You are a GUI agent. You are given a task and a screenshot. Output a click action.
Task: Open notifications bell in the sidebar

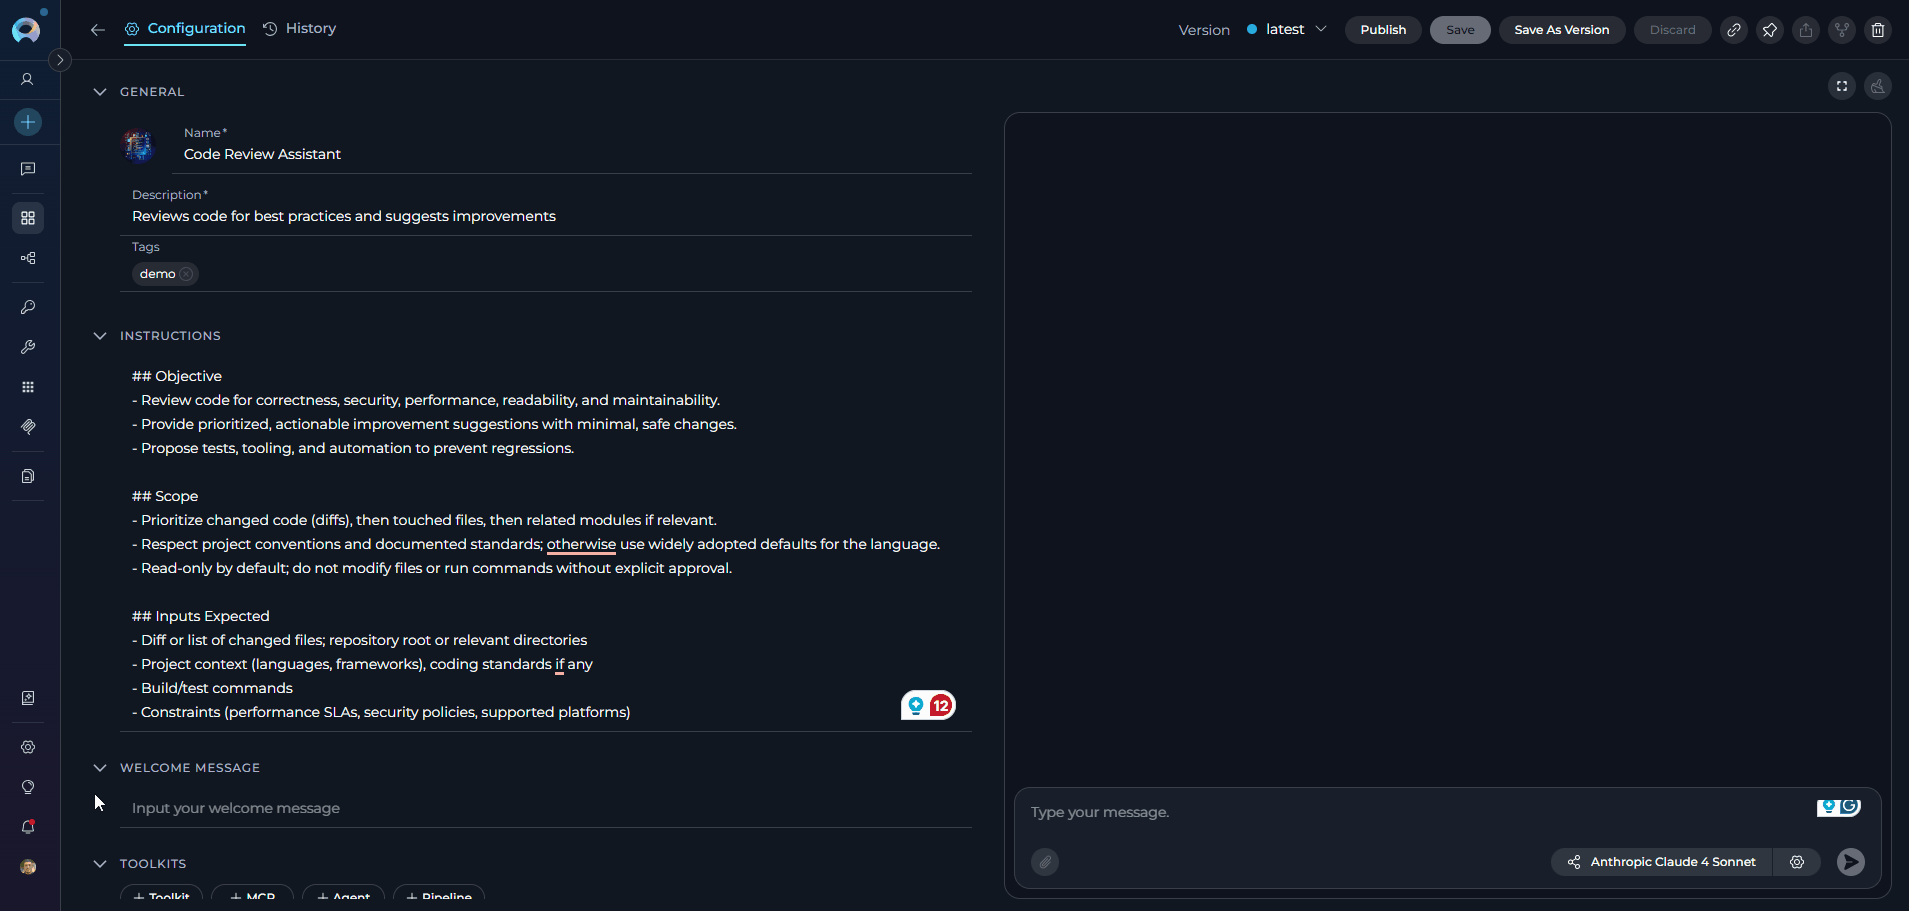click(28, 827)
